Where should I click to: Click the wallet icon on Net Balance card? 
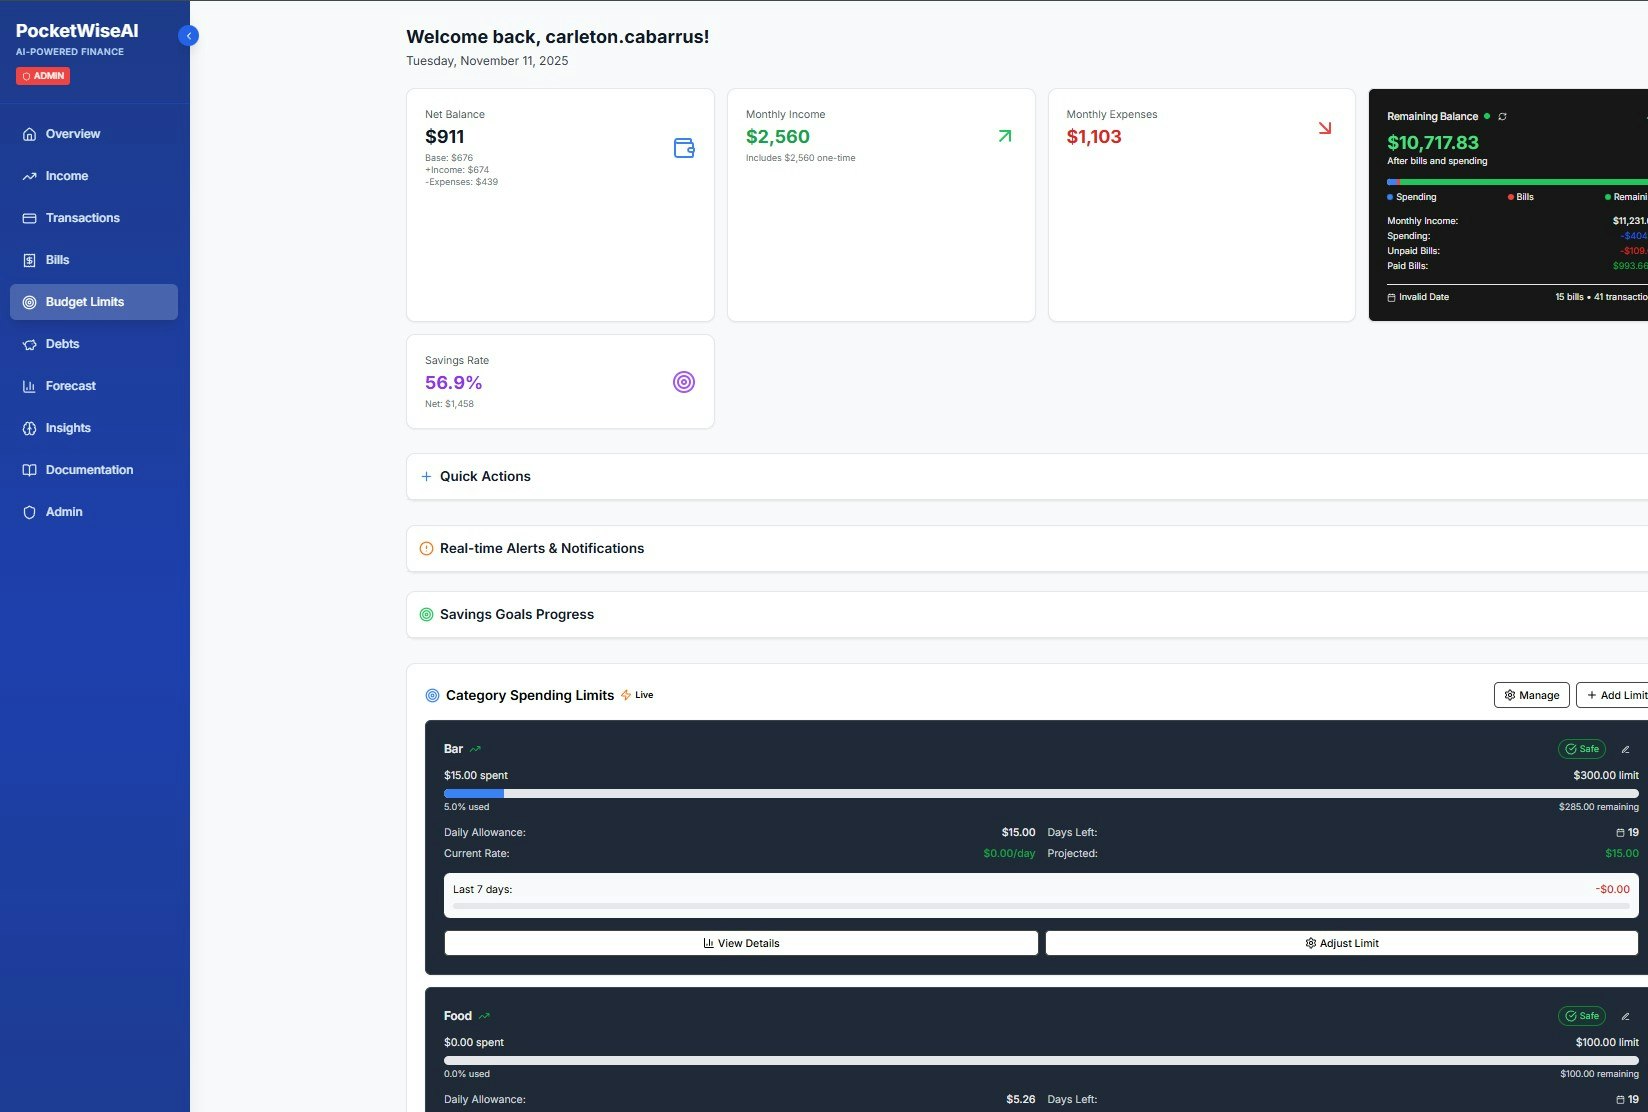tap(684, 148)
